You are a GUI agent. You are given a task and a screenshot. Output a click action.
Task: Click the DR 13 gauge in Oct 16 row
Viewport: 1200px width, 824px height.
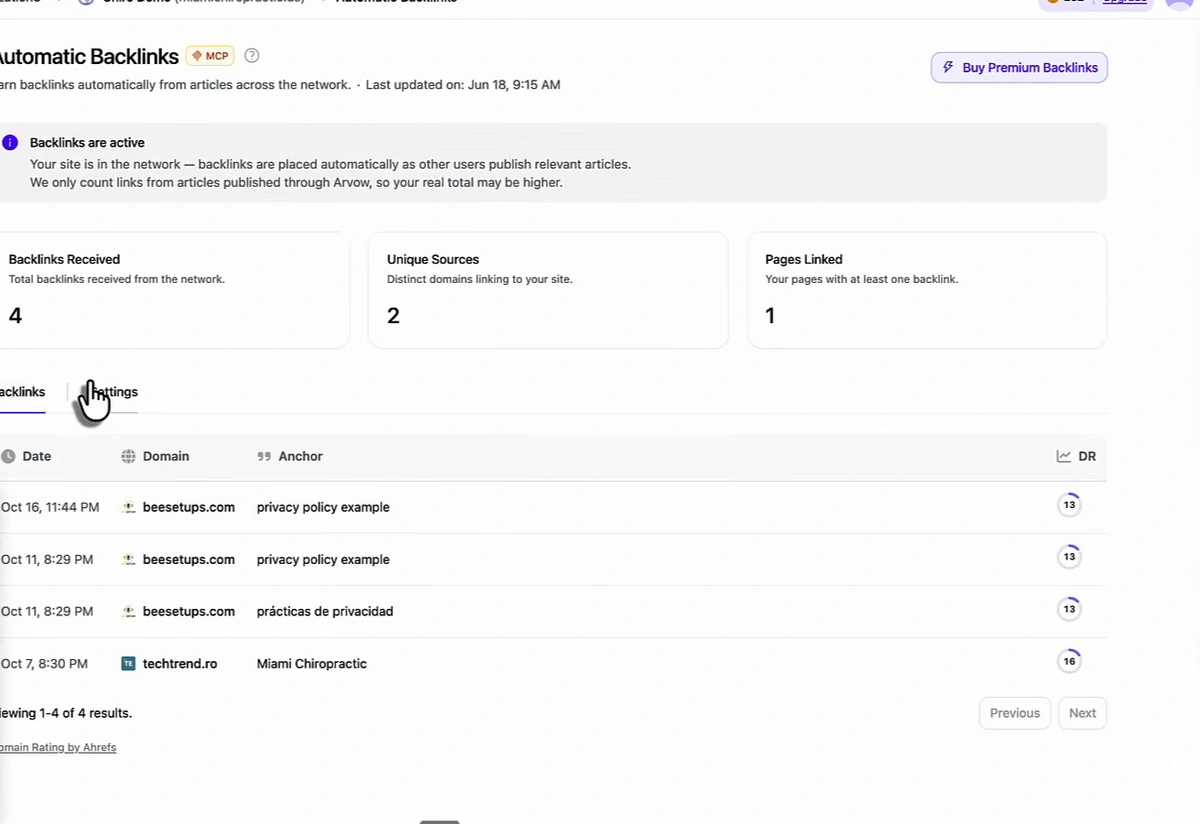pos(1069,505)
